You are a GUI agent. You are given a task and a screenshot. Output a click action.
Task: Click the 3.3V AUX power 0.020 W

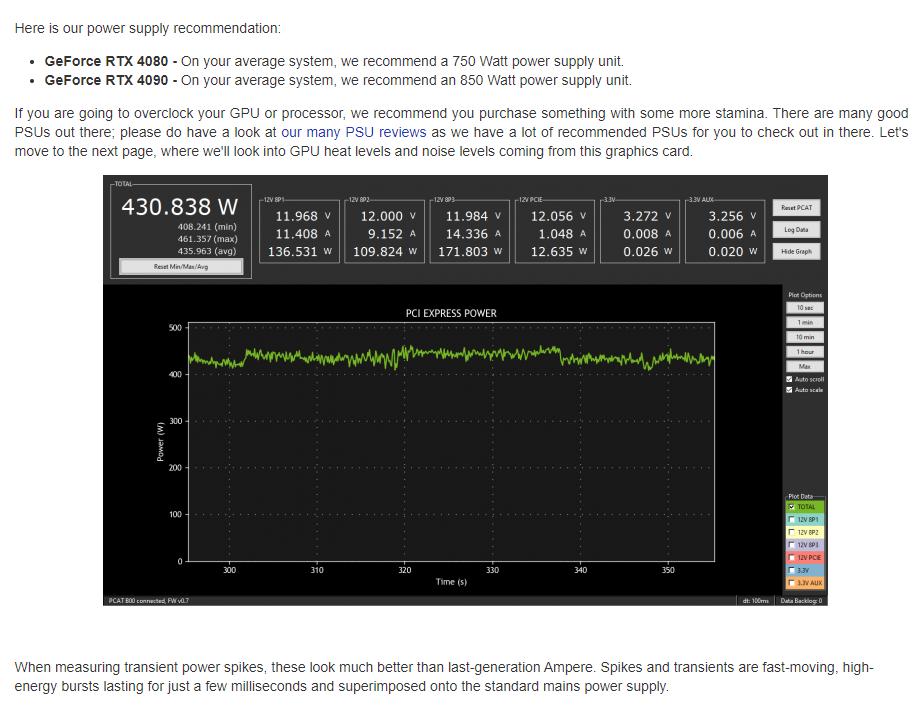[x=732, y=252]
